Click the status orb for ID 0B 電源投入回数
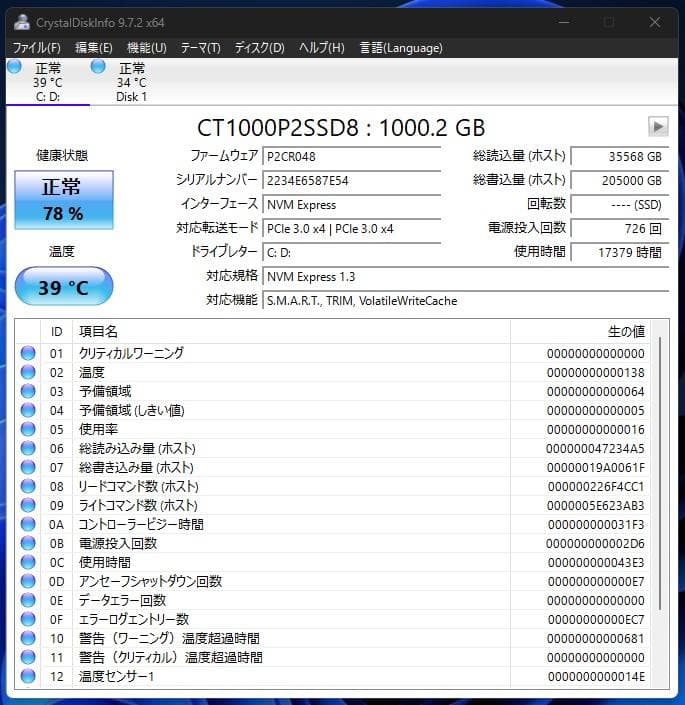Viewport: 685px width, 705px height. (x=28, y=543)
